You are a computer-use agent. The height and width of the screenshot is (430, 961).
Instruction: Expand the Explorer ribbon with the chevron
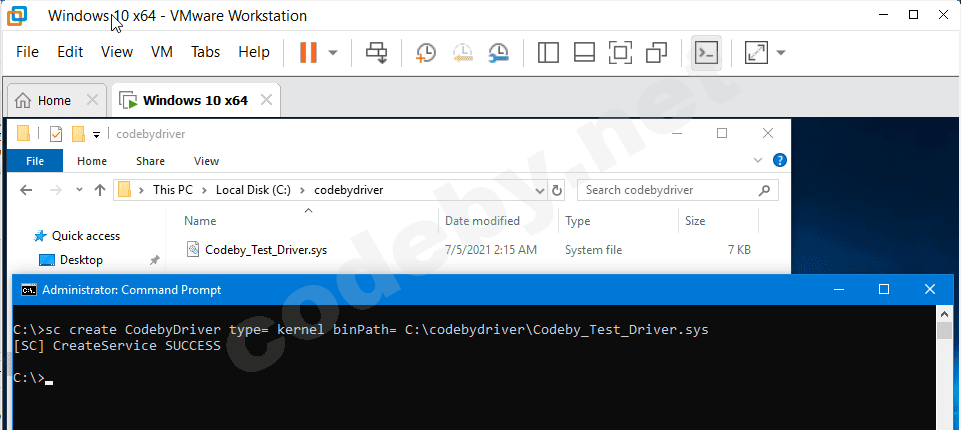tap(758, 160)
